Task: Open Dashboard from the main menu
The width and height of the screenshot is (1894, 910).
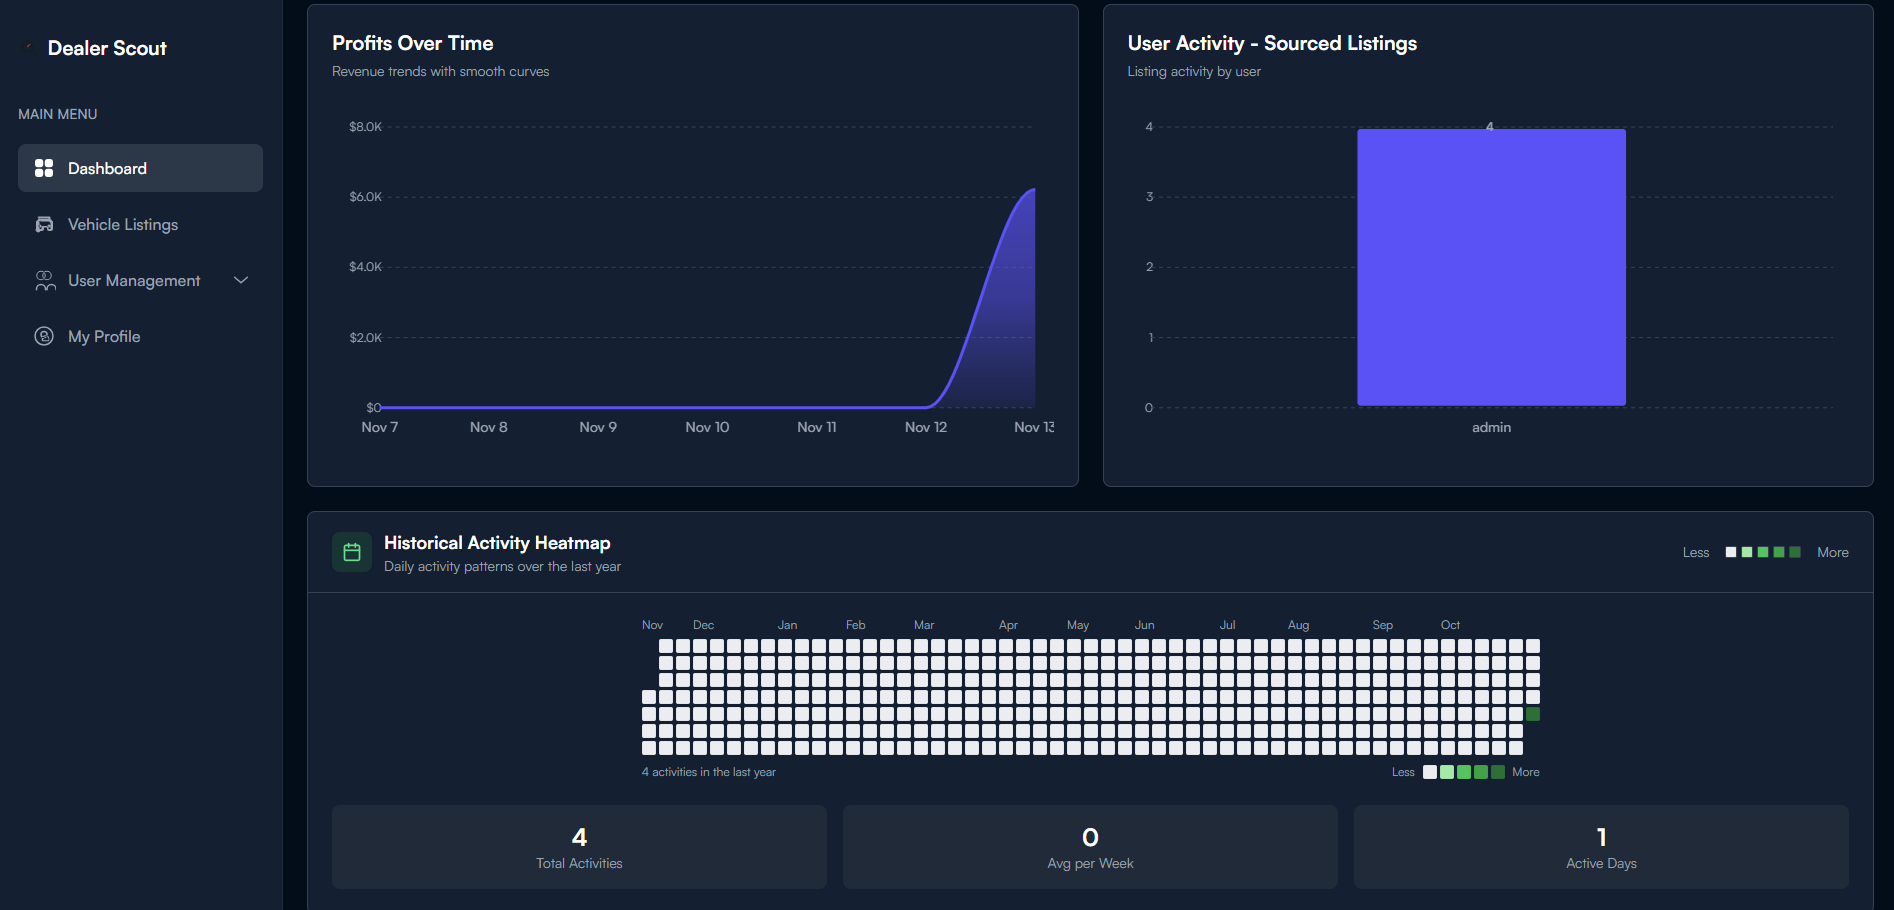Action: (x=106, y=168)
